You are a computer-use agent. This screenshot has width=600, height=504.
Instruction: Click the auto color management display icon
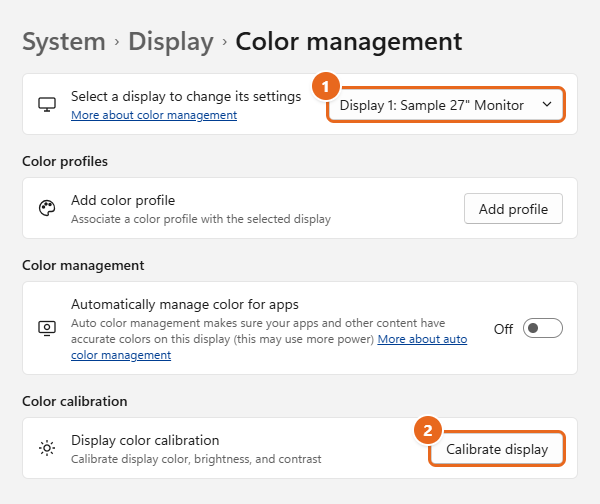(x=47, y=328)
